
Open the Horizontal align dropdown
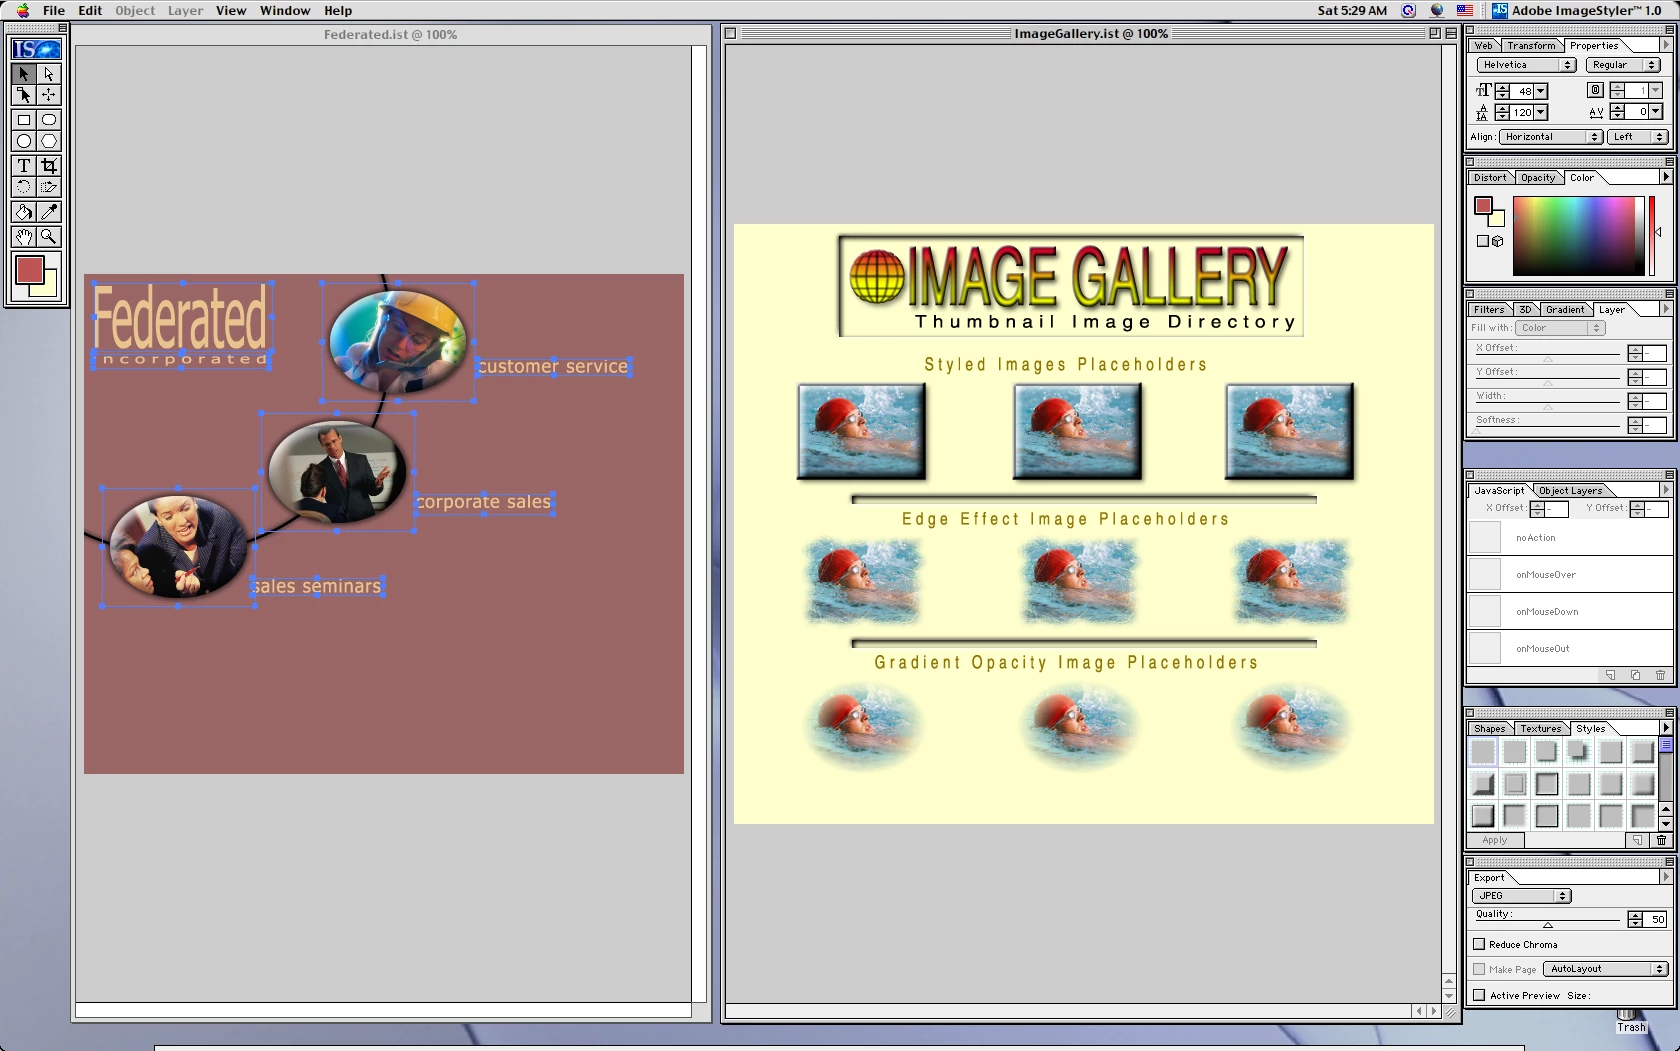[1551, 137]
